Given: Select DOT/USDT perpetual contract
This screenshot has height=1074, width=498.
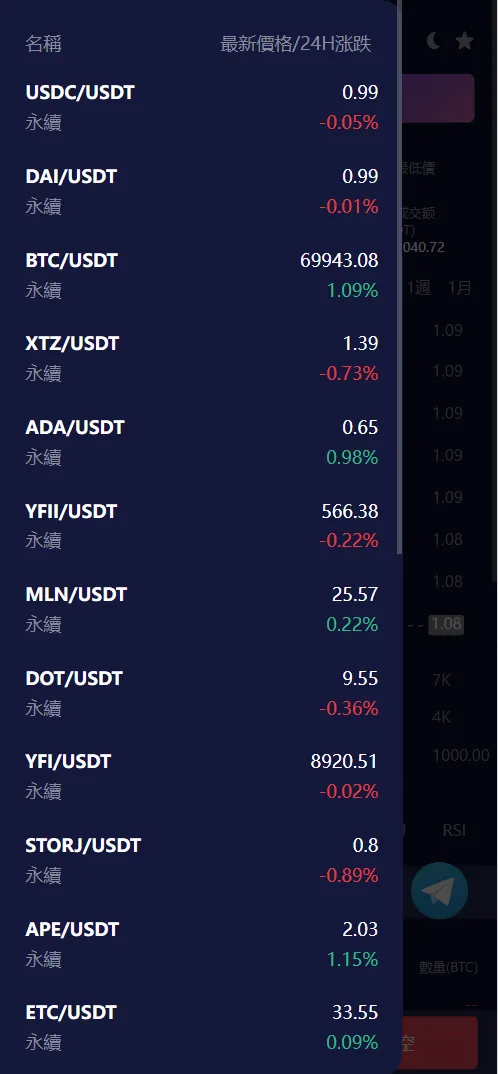Looking at the screenshot, I should point(201,692).
